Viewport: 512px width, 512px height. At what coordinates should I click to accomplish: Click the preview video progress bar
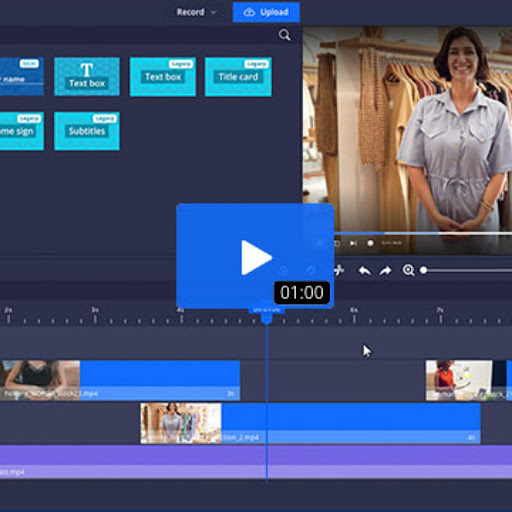423,233
